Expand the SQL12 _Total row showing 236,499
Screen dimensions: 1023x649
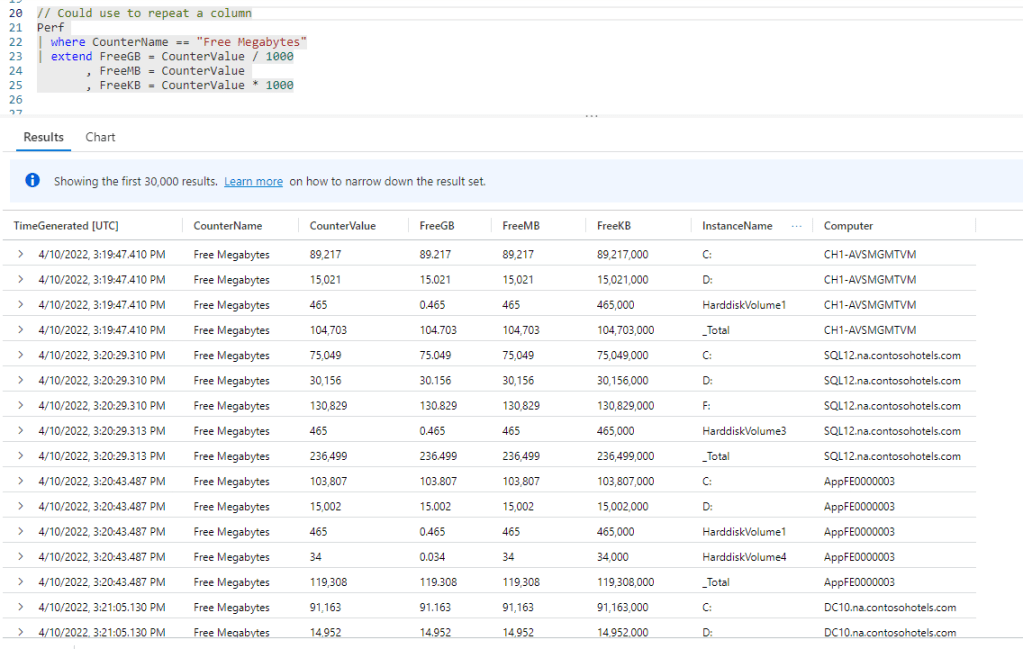(20, 456)
